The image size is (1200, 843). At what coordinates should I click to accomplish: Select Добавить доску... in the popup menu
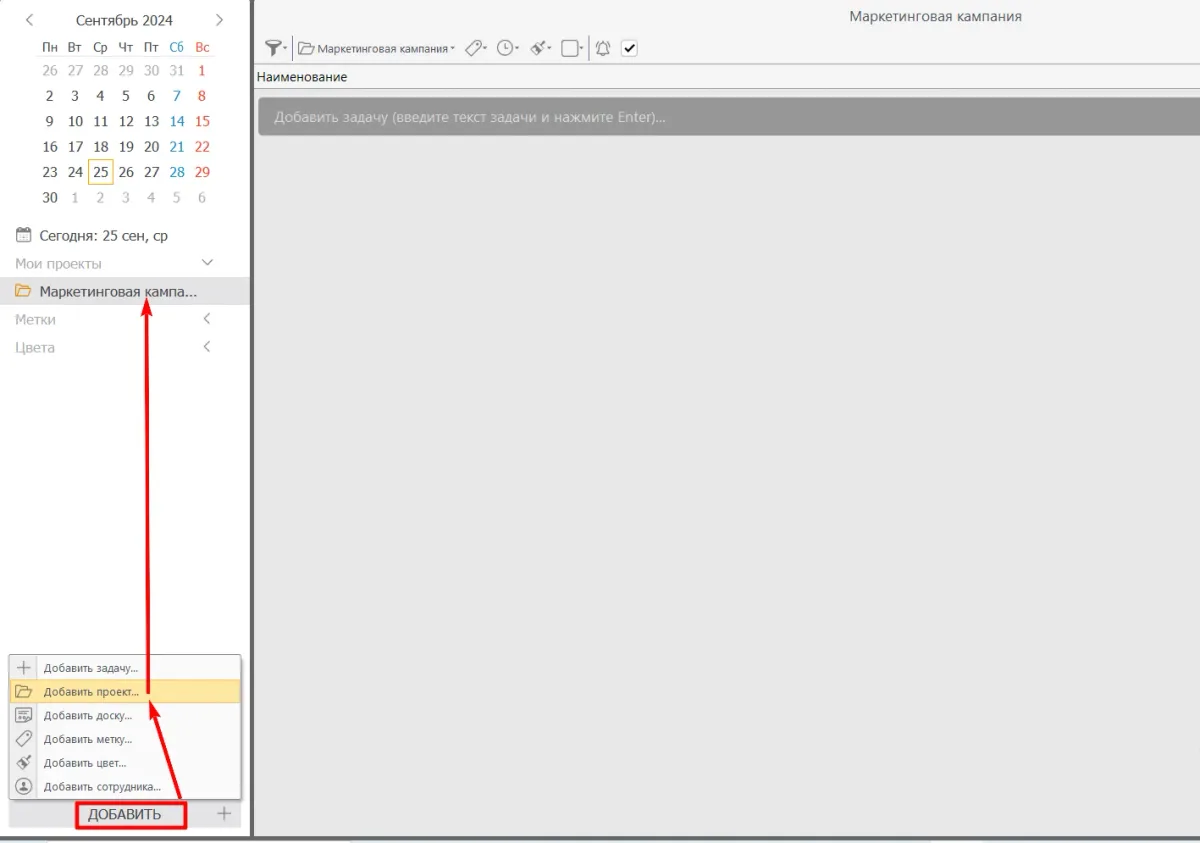tap(88, 716)
